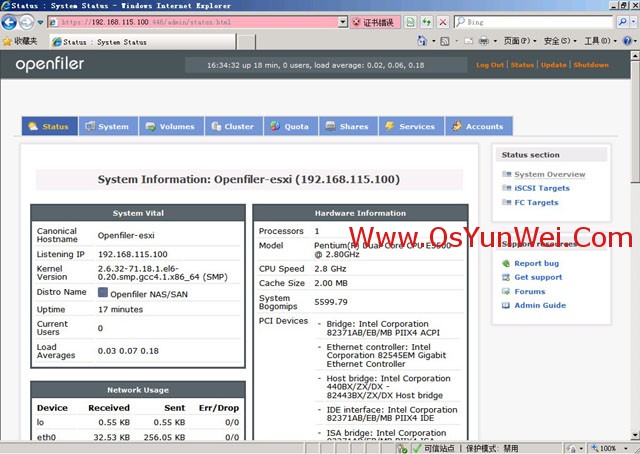Expand the Home button dropdown arrow
The height and width of the screenshot is (454, 640).
pos(433,41)
